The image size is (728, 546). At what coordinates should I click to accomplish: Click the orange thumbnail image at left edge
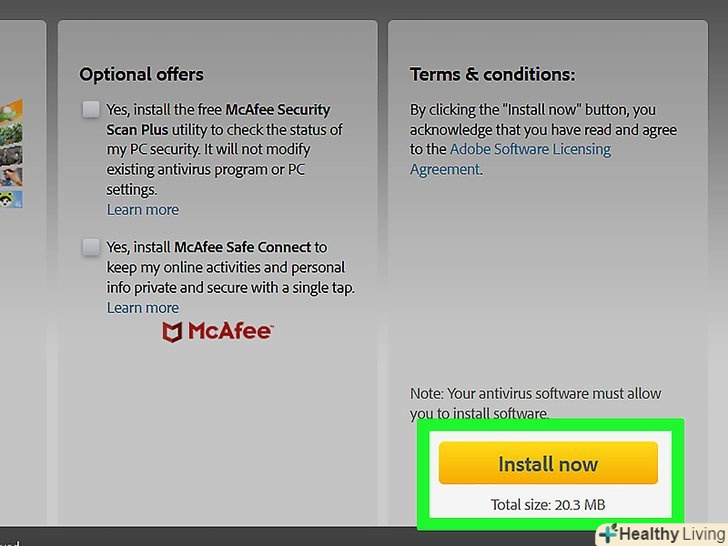coord(14,109)
